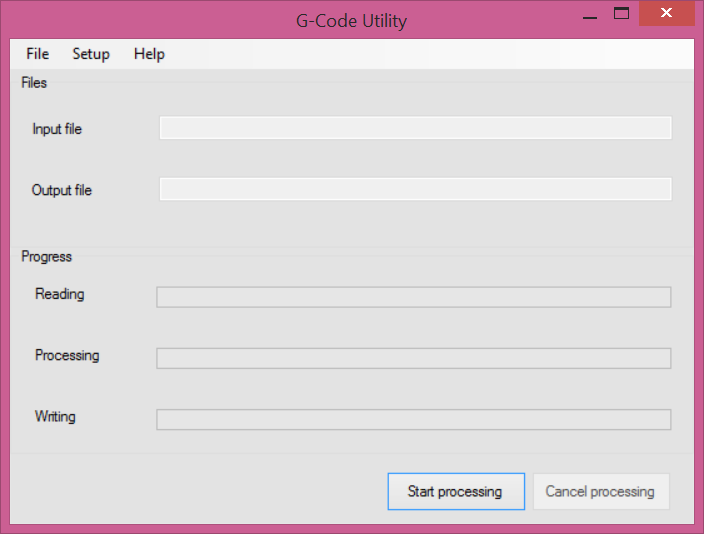
Task: Click the G-Code Utility title text
Action: pyautogui.click(x=351, y=20)
